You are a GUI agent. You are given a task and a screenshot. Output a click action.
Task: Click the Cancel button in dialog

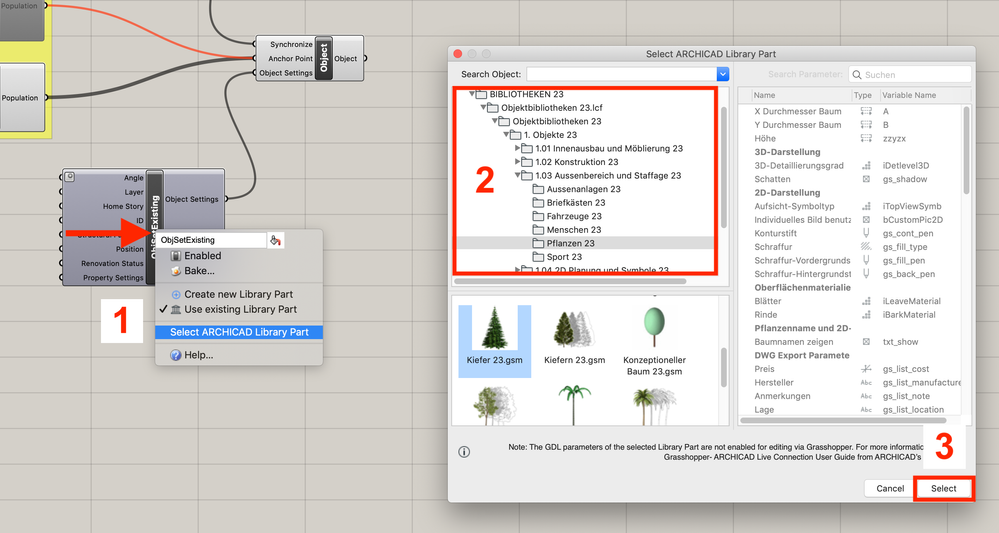pos(889,488)
